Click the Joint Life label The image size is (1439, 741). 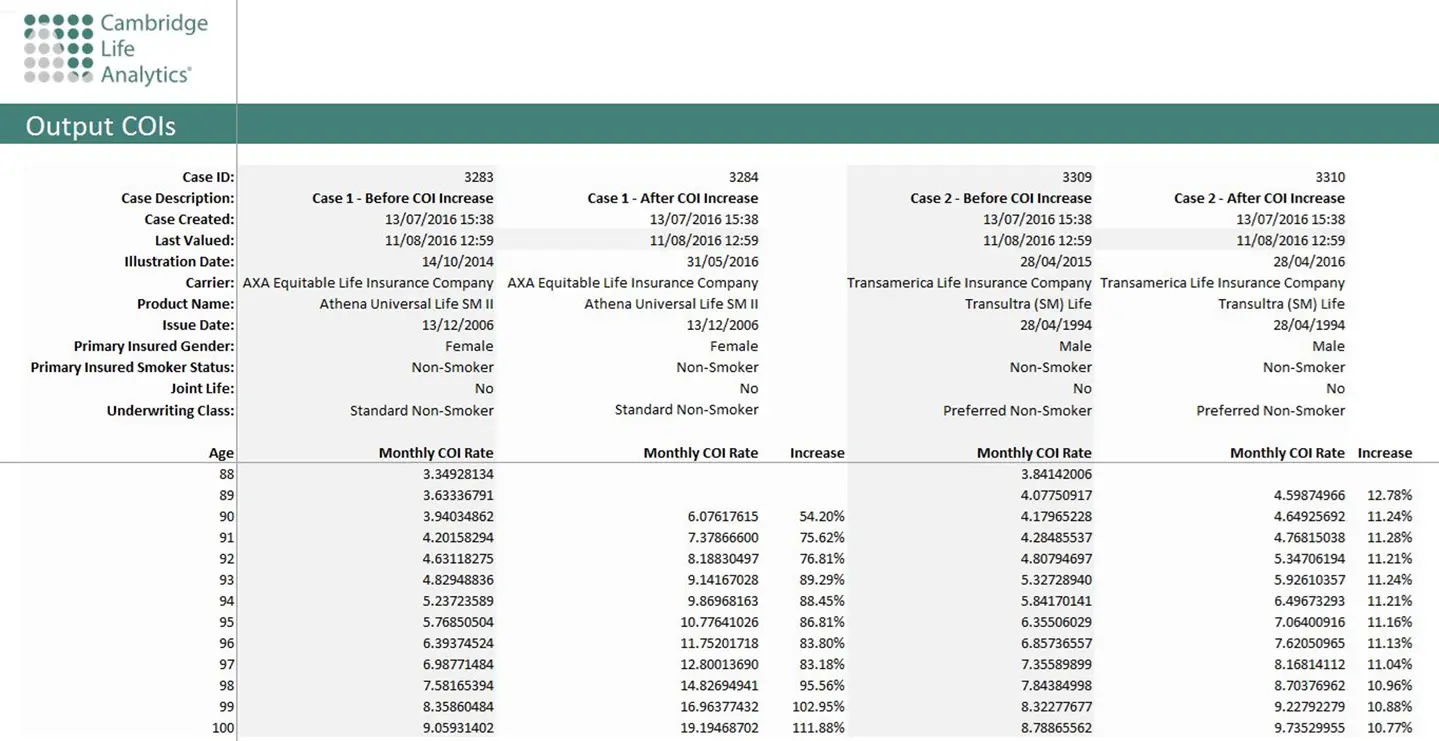coord(202,388)
